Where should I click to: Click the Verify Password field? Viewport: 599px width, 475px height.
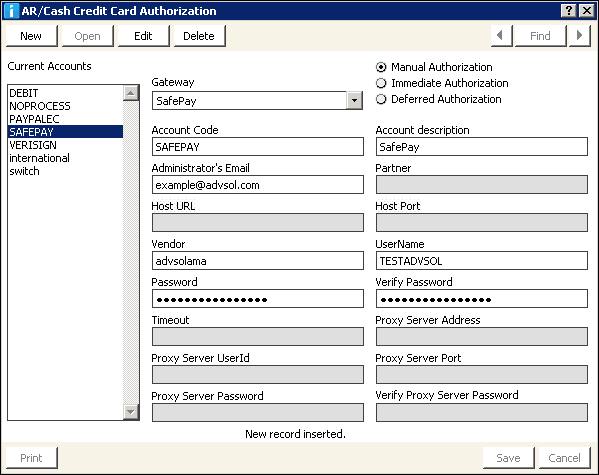coord(482,298)
